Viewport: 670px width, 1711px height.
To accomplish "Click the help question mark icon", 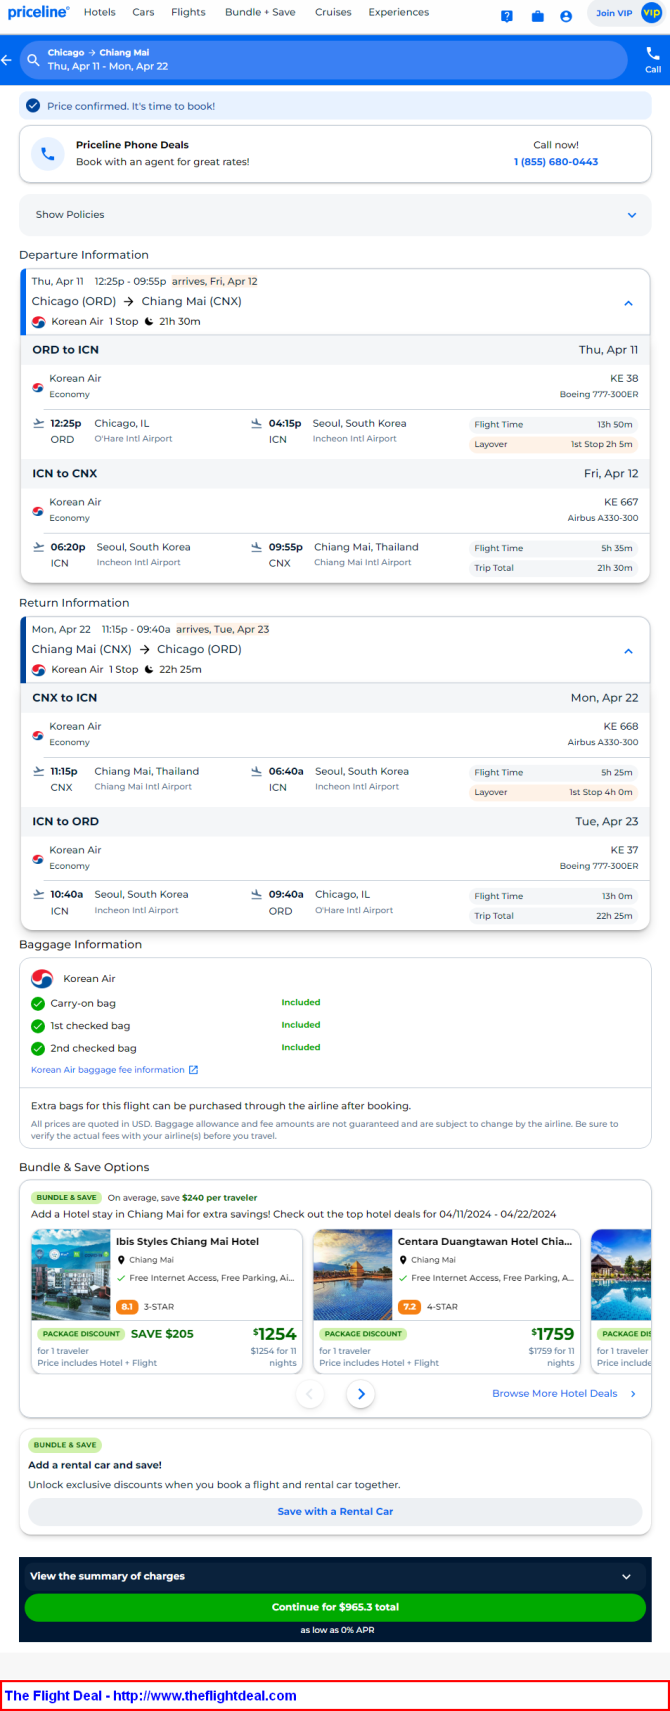I will point(507,16).
